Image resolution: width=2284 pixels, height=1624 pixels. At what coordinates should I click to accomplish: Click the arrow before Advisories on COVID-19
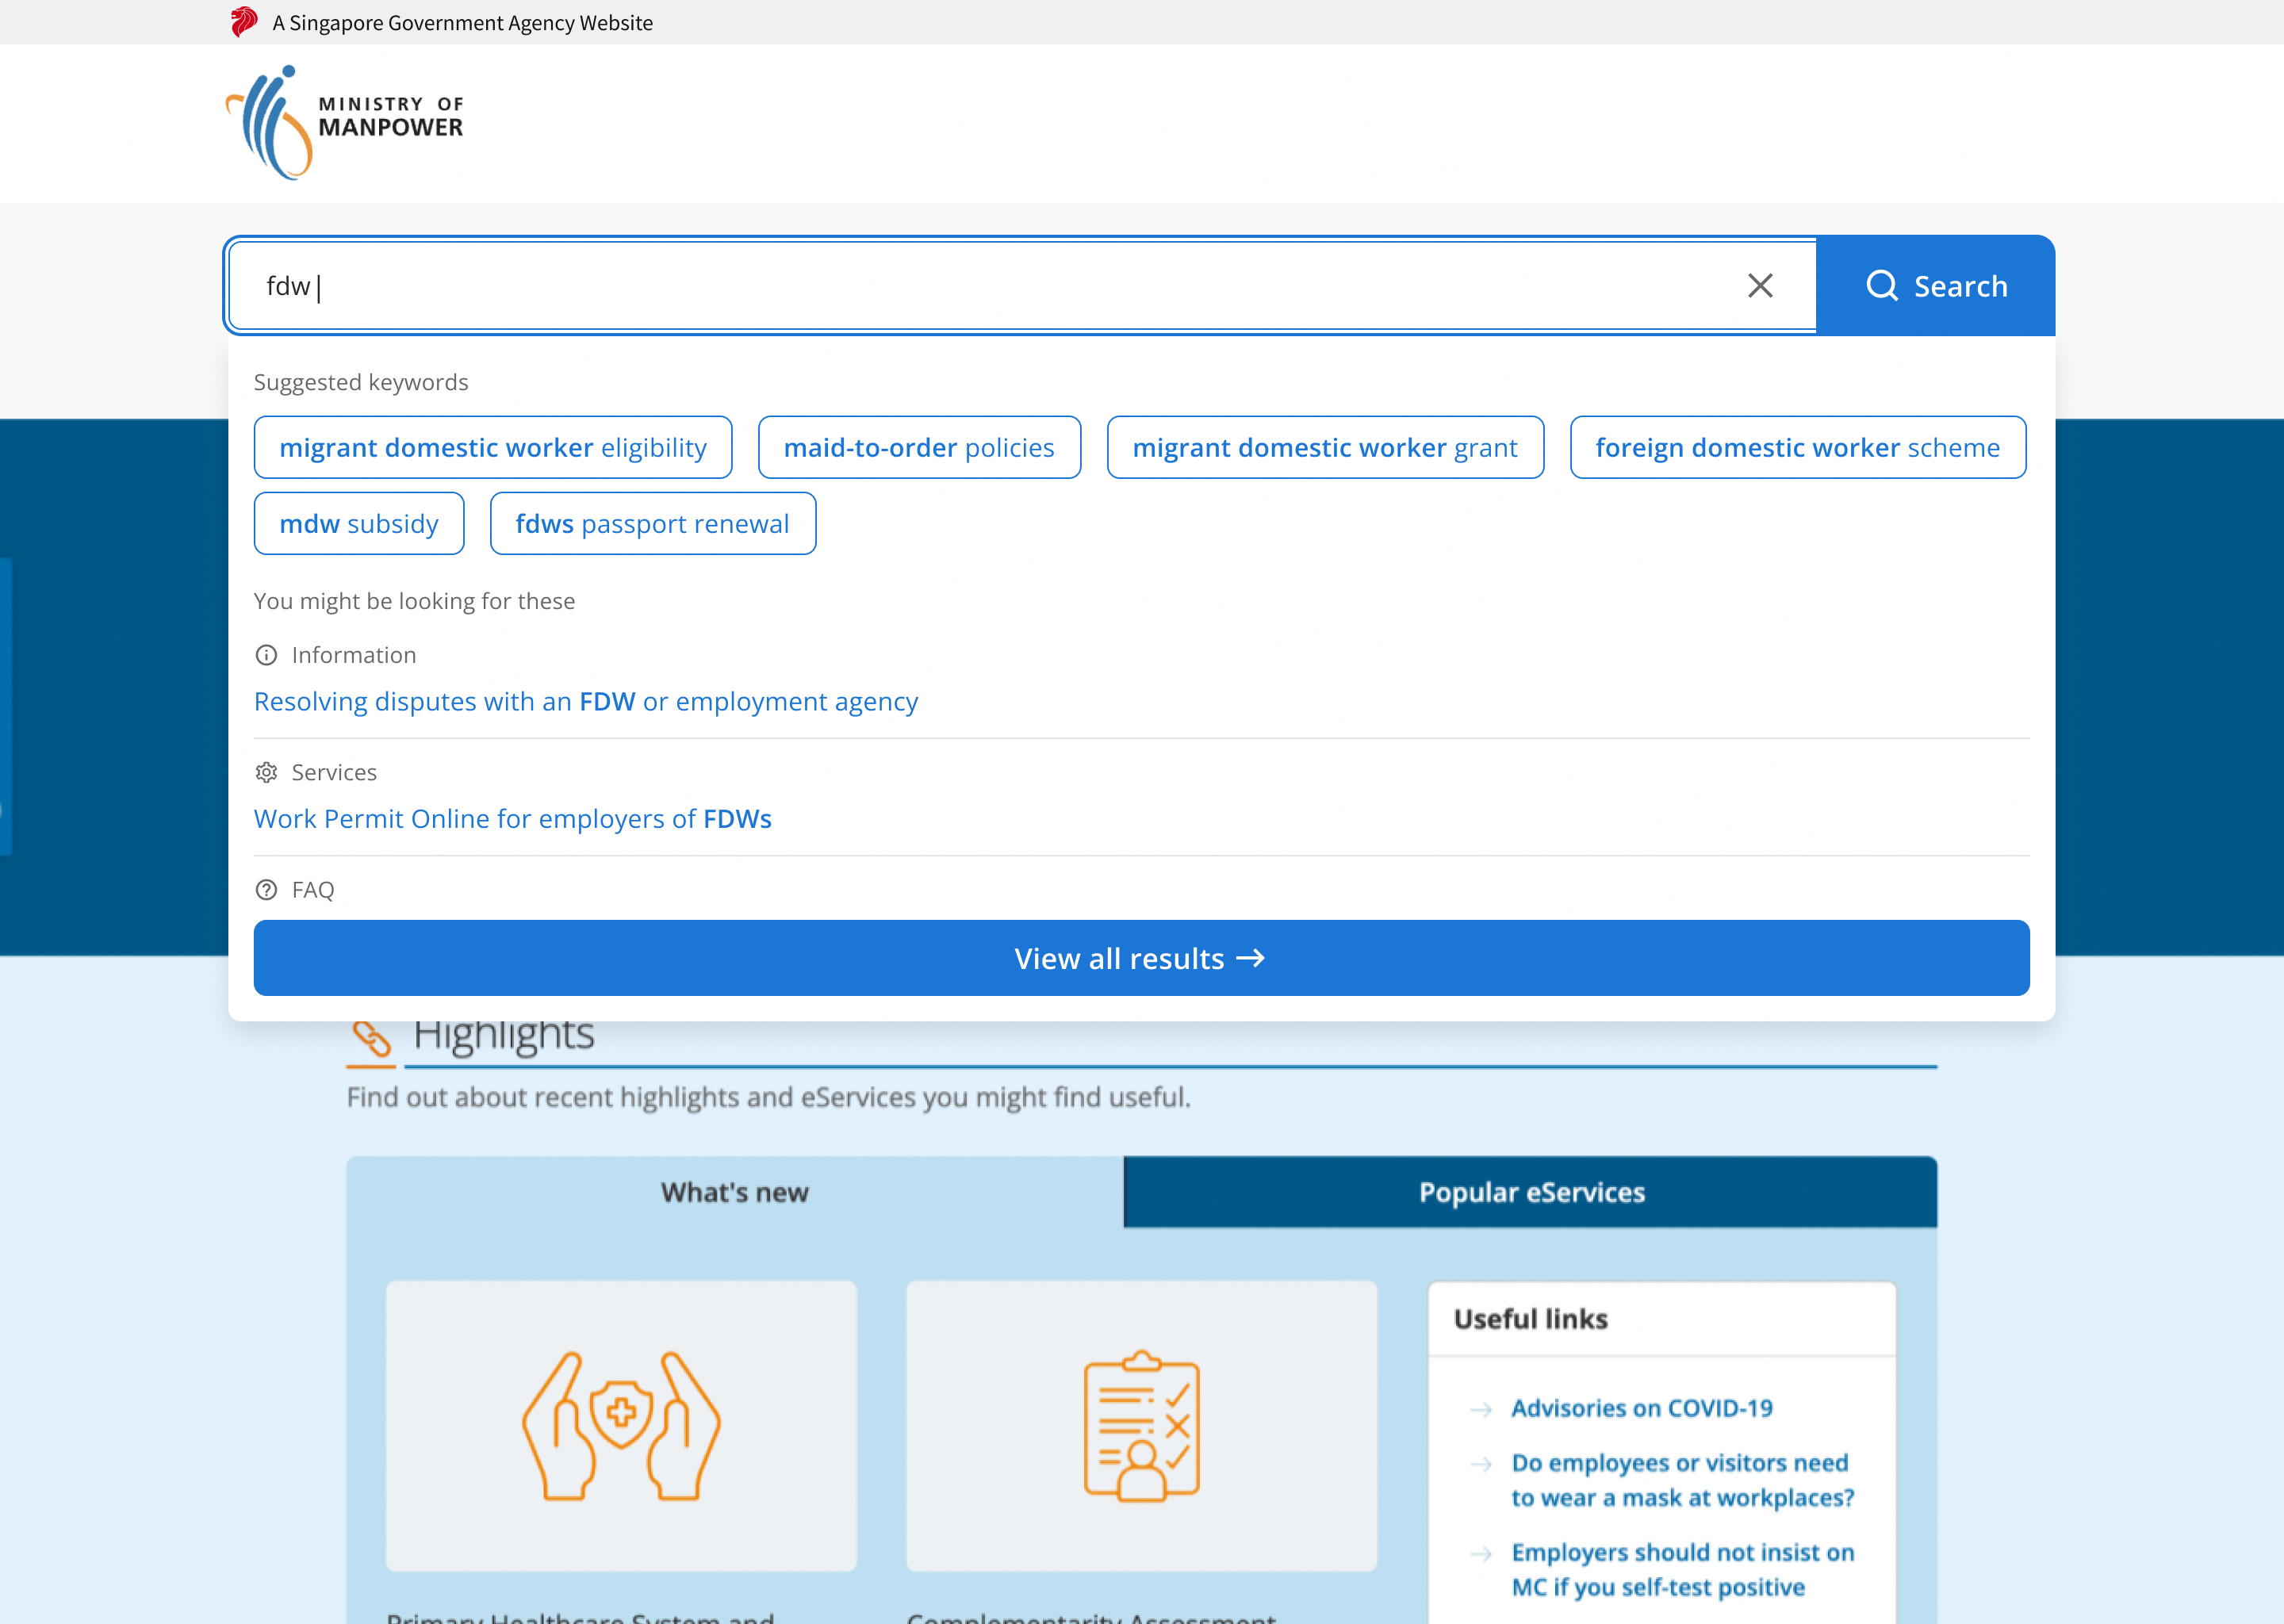1481,1410
